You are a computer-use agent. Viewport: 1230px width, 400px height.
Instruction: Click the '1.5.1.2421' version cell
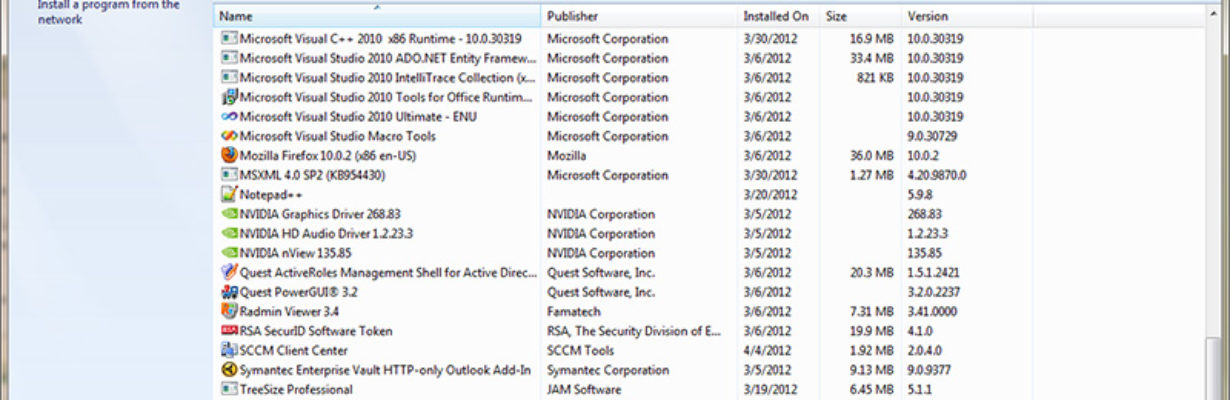(935, 273)
